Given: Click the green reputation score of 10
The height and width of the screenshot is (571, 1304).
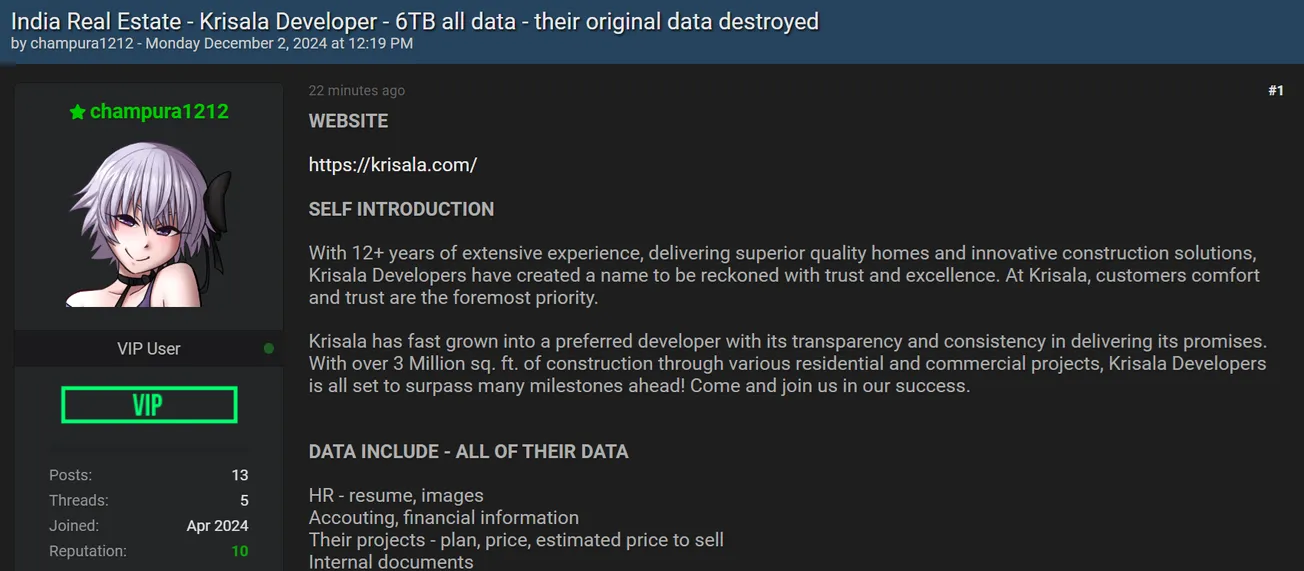Looking at the screenshot, I should click(x=240, y=551).
